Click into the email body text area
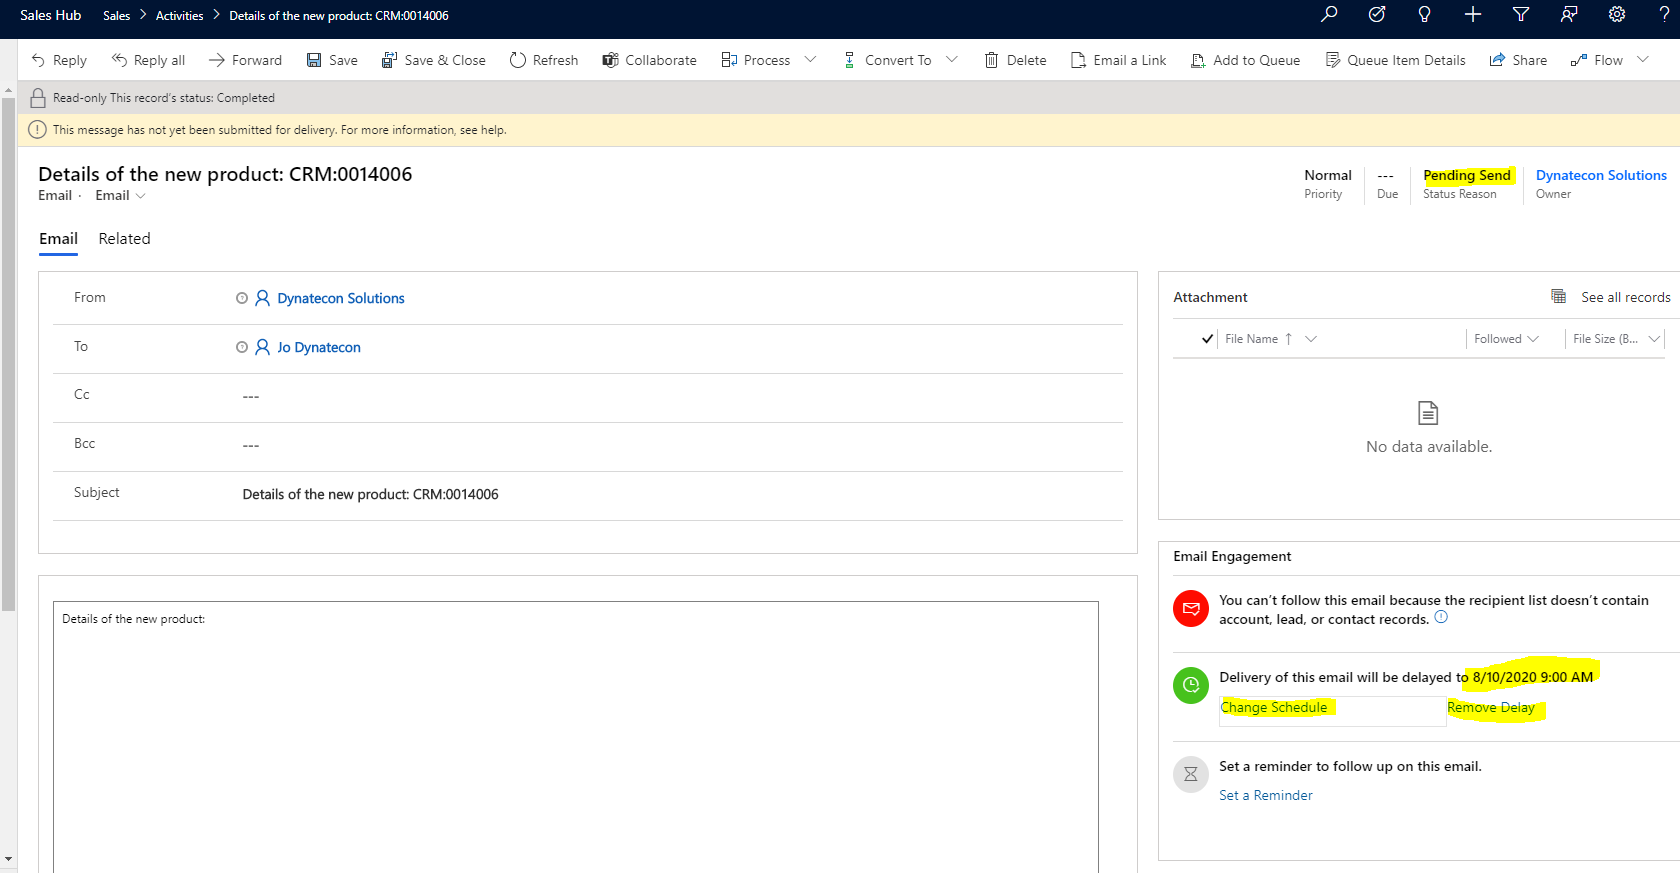The height and width of the screenshot is (873, 1680). point(575,740)
